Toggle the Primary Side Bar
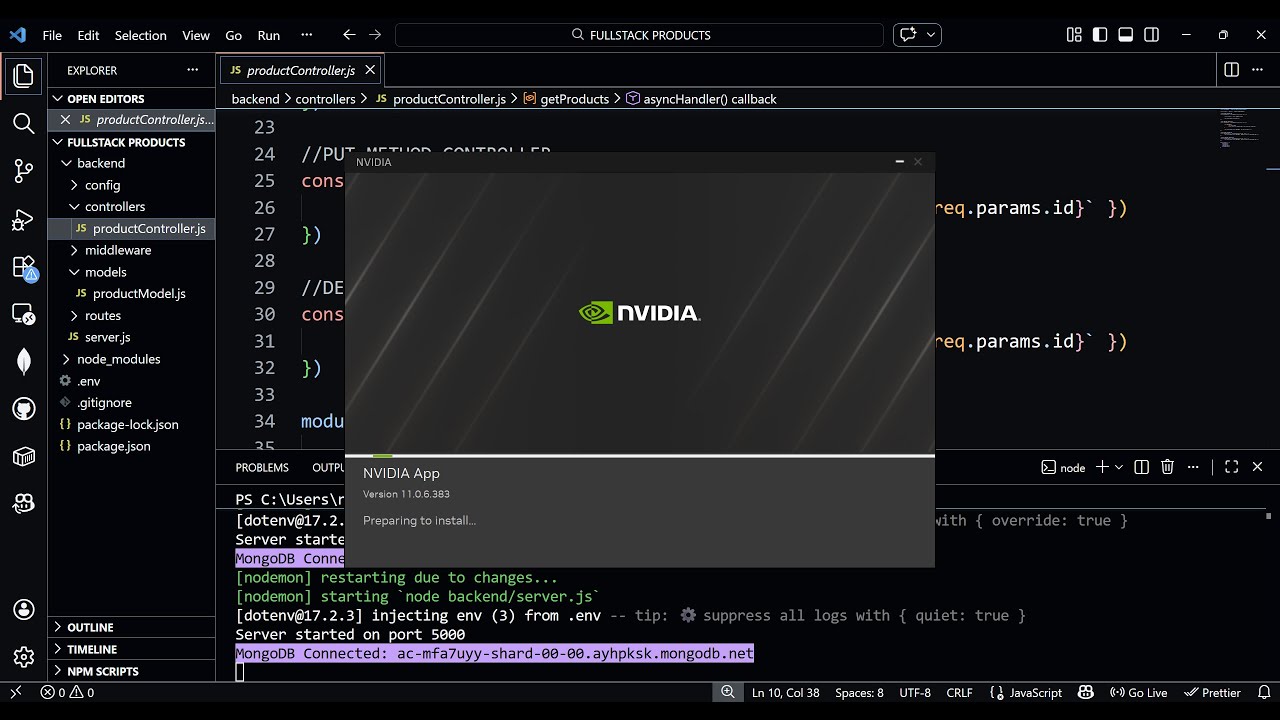 pos(1100,35)
